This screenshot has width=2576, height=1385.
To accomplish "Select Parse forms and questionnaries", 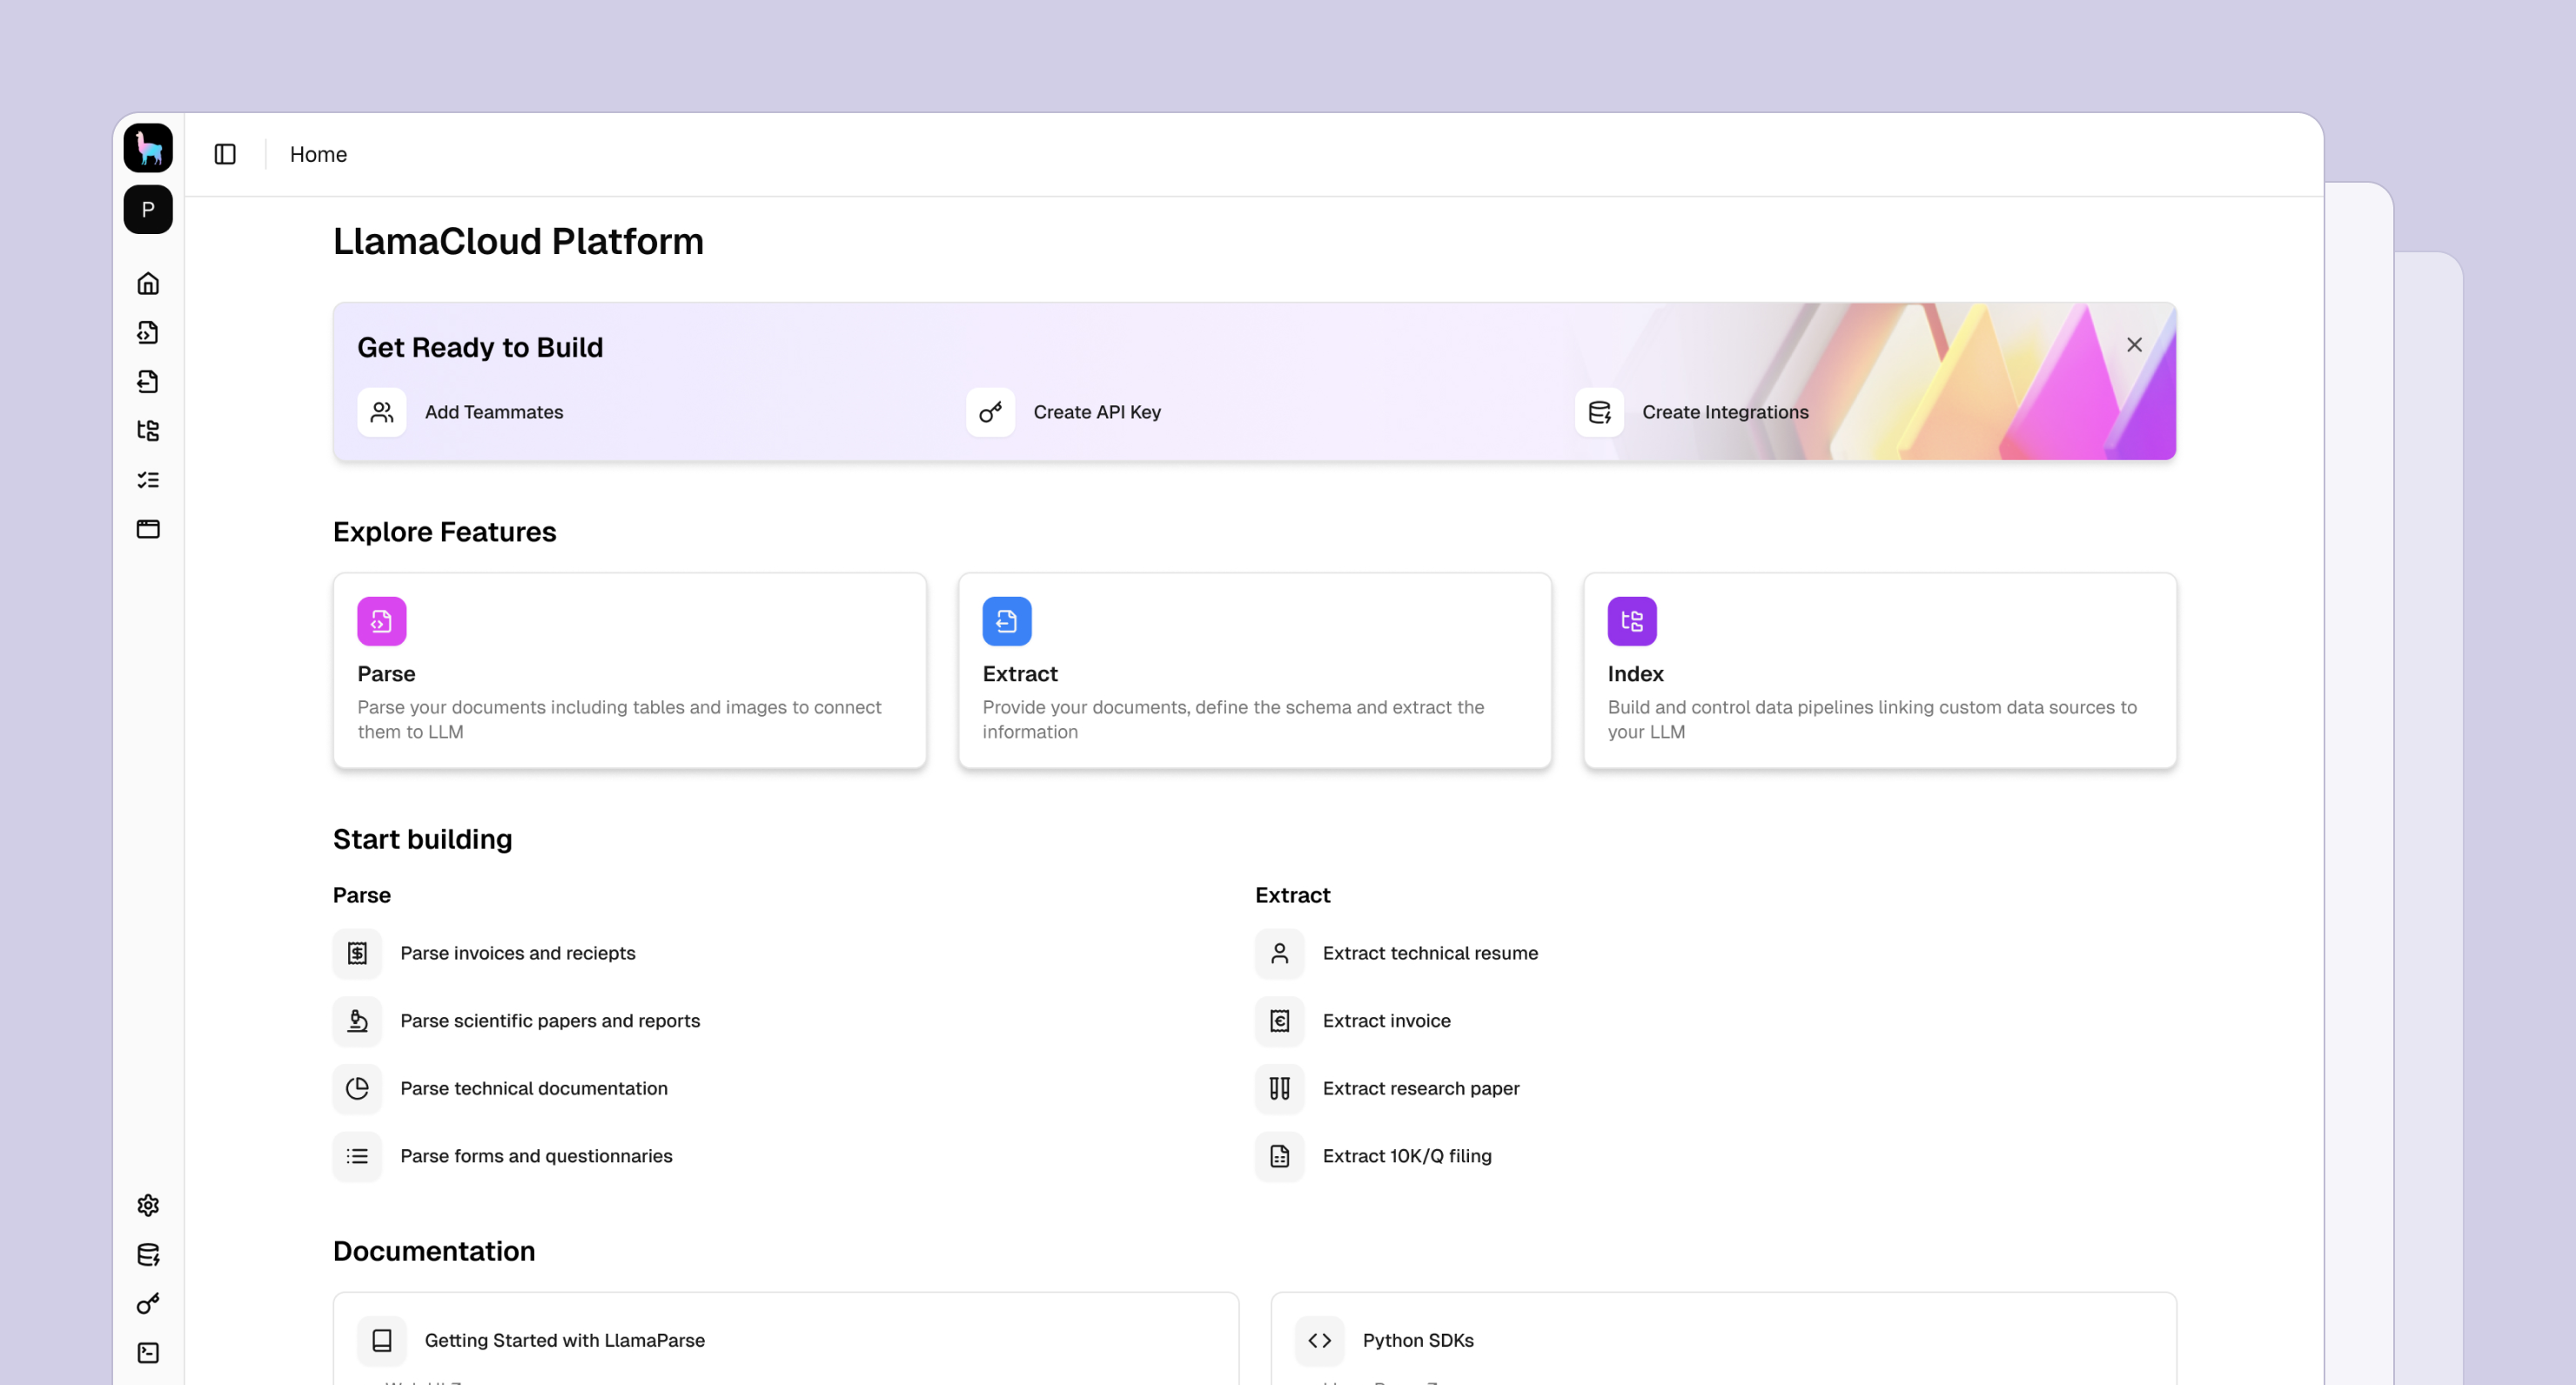I will 536,1156.
